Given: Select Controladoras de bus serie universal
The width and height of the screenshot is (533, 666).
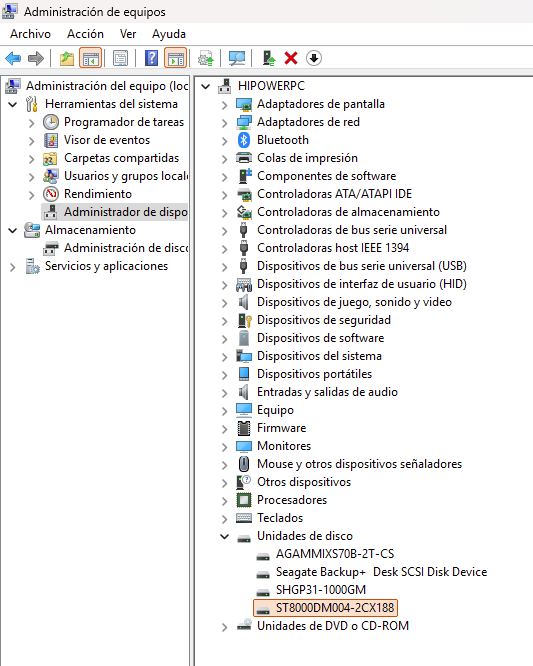Looking at the screenshot, I should (352, 230).
